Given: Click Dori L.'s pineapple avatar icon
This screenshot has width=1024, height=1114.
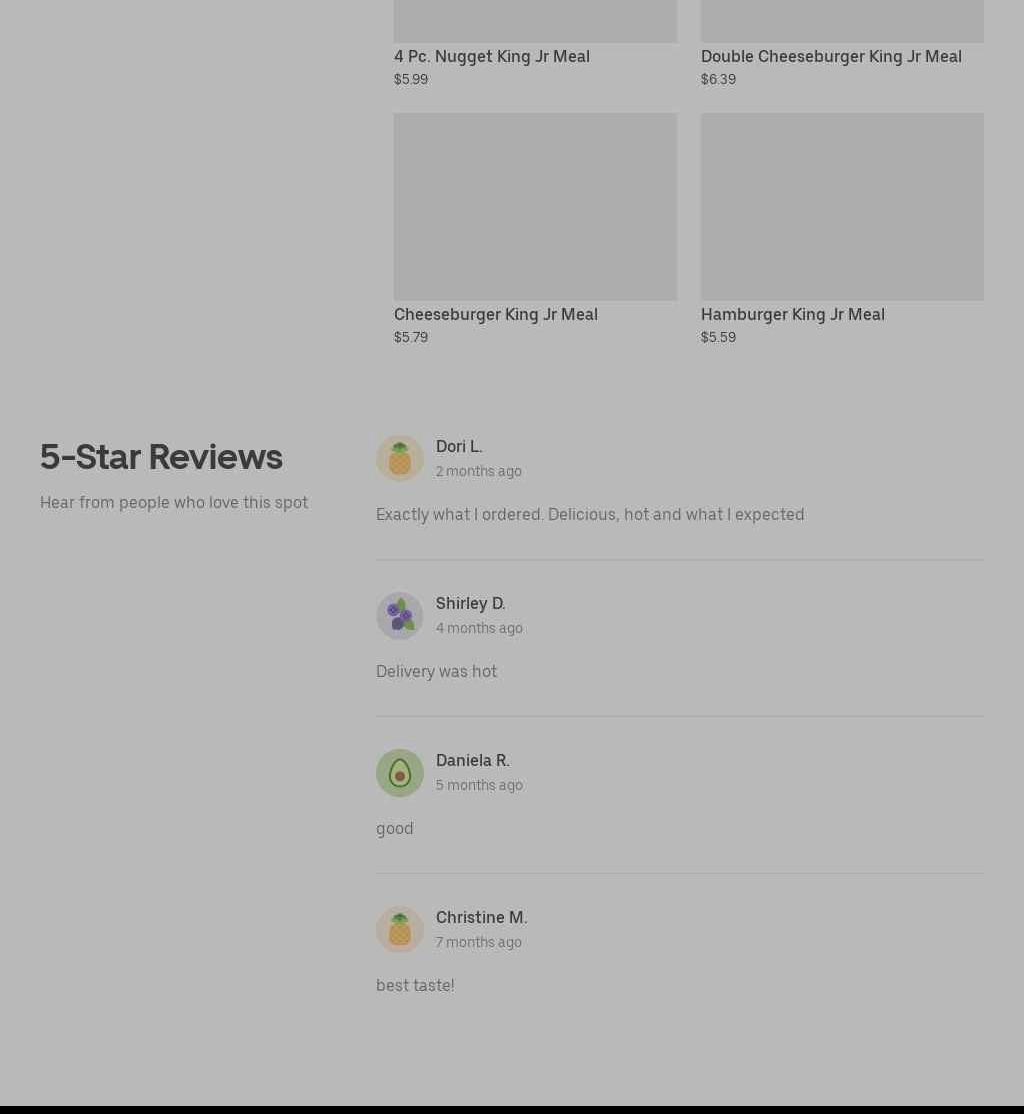Looking at the screenshot, I should coord(399,458).
